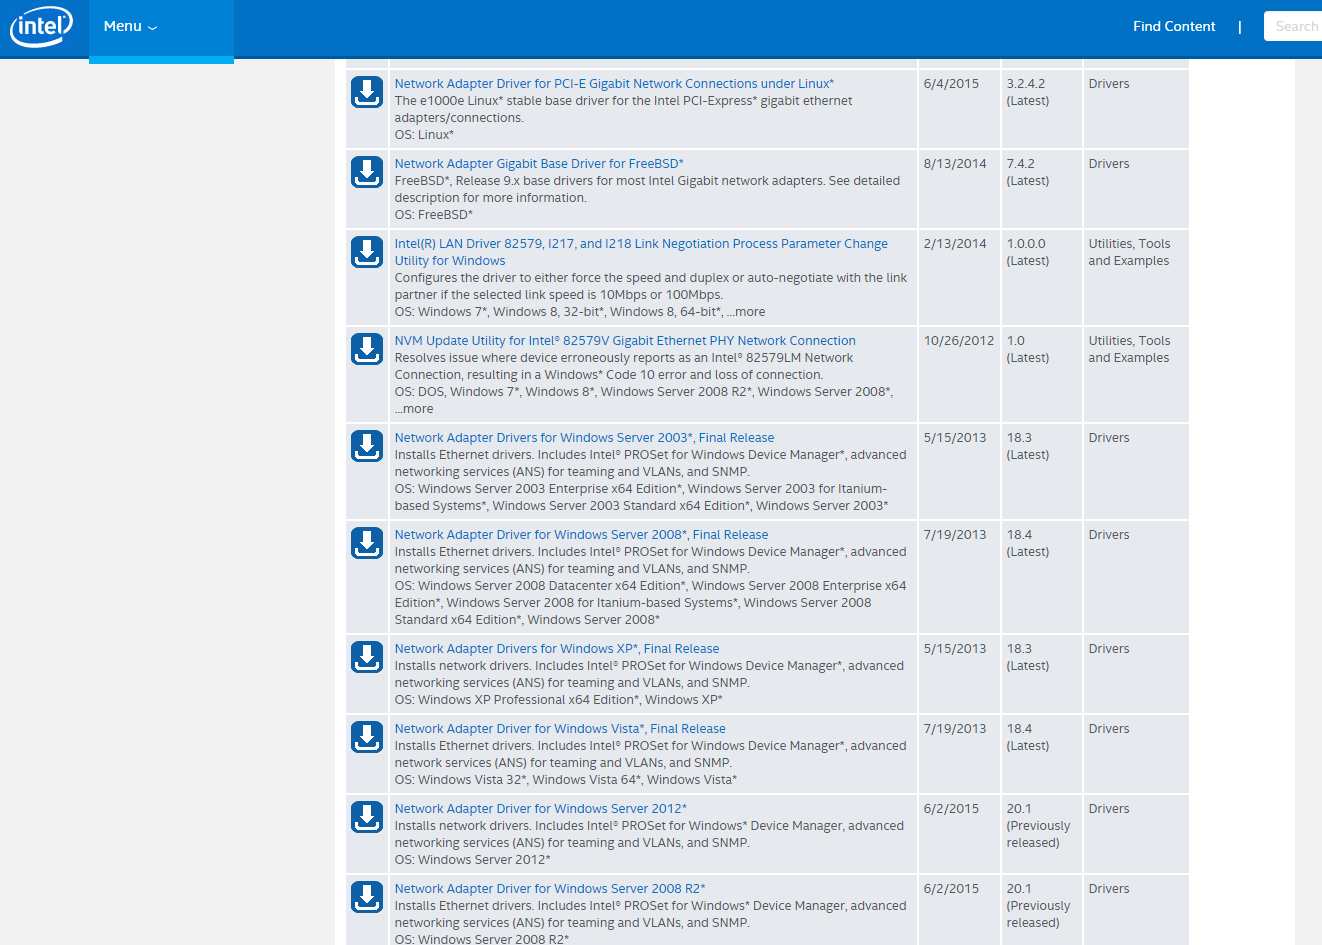The height and width of the screenshot is (945, 1322).
Task: Click 'Utilities, Tools and Examples' in NVM Update row
Action: coord(1129,349)
